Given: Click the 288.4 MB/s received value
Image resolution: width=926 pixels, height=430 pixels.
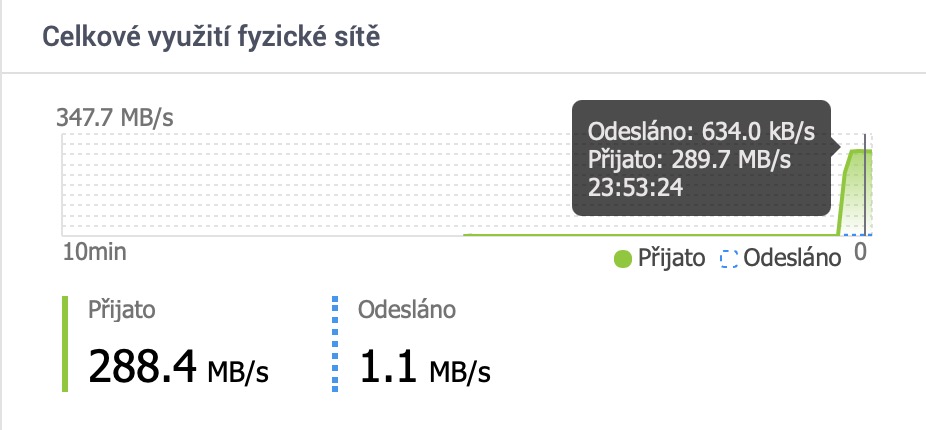Looking at the screenshot, I should point(180,369).
